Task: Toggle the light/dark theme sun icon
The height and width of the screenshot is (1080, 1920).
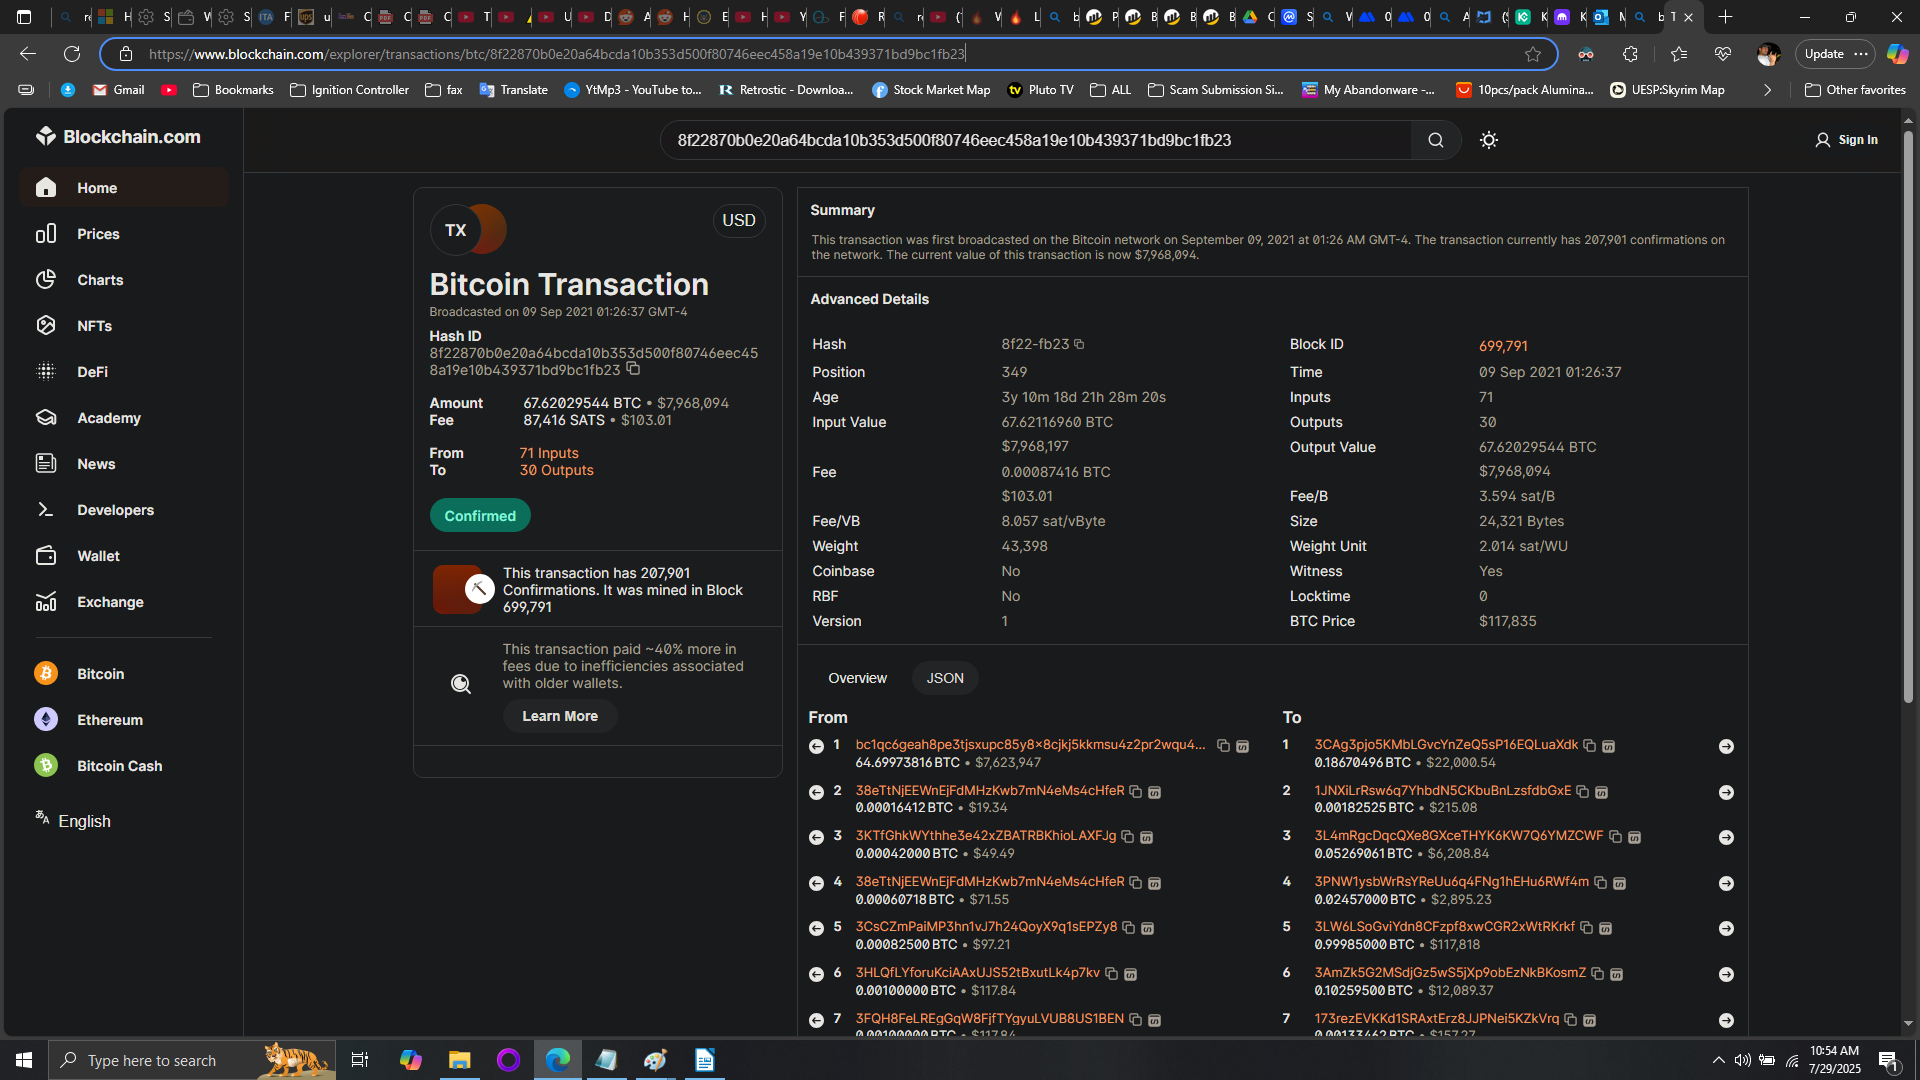Action: (1488, 140)
